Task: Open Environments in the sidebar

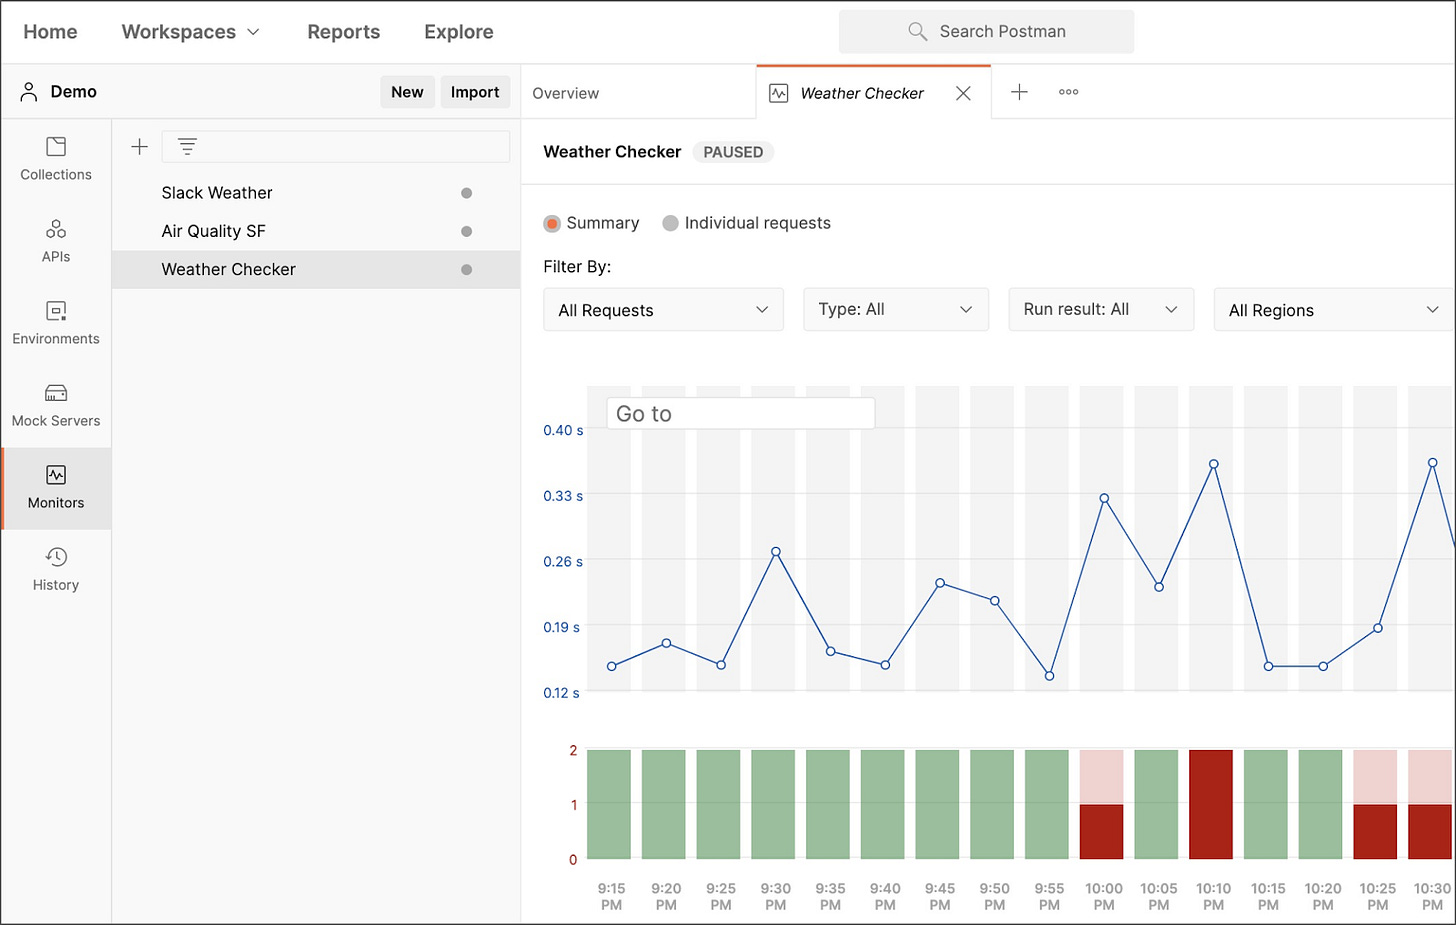Action: click(x=56, y=323)
